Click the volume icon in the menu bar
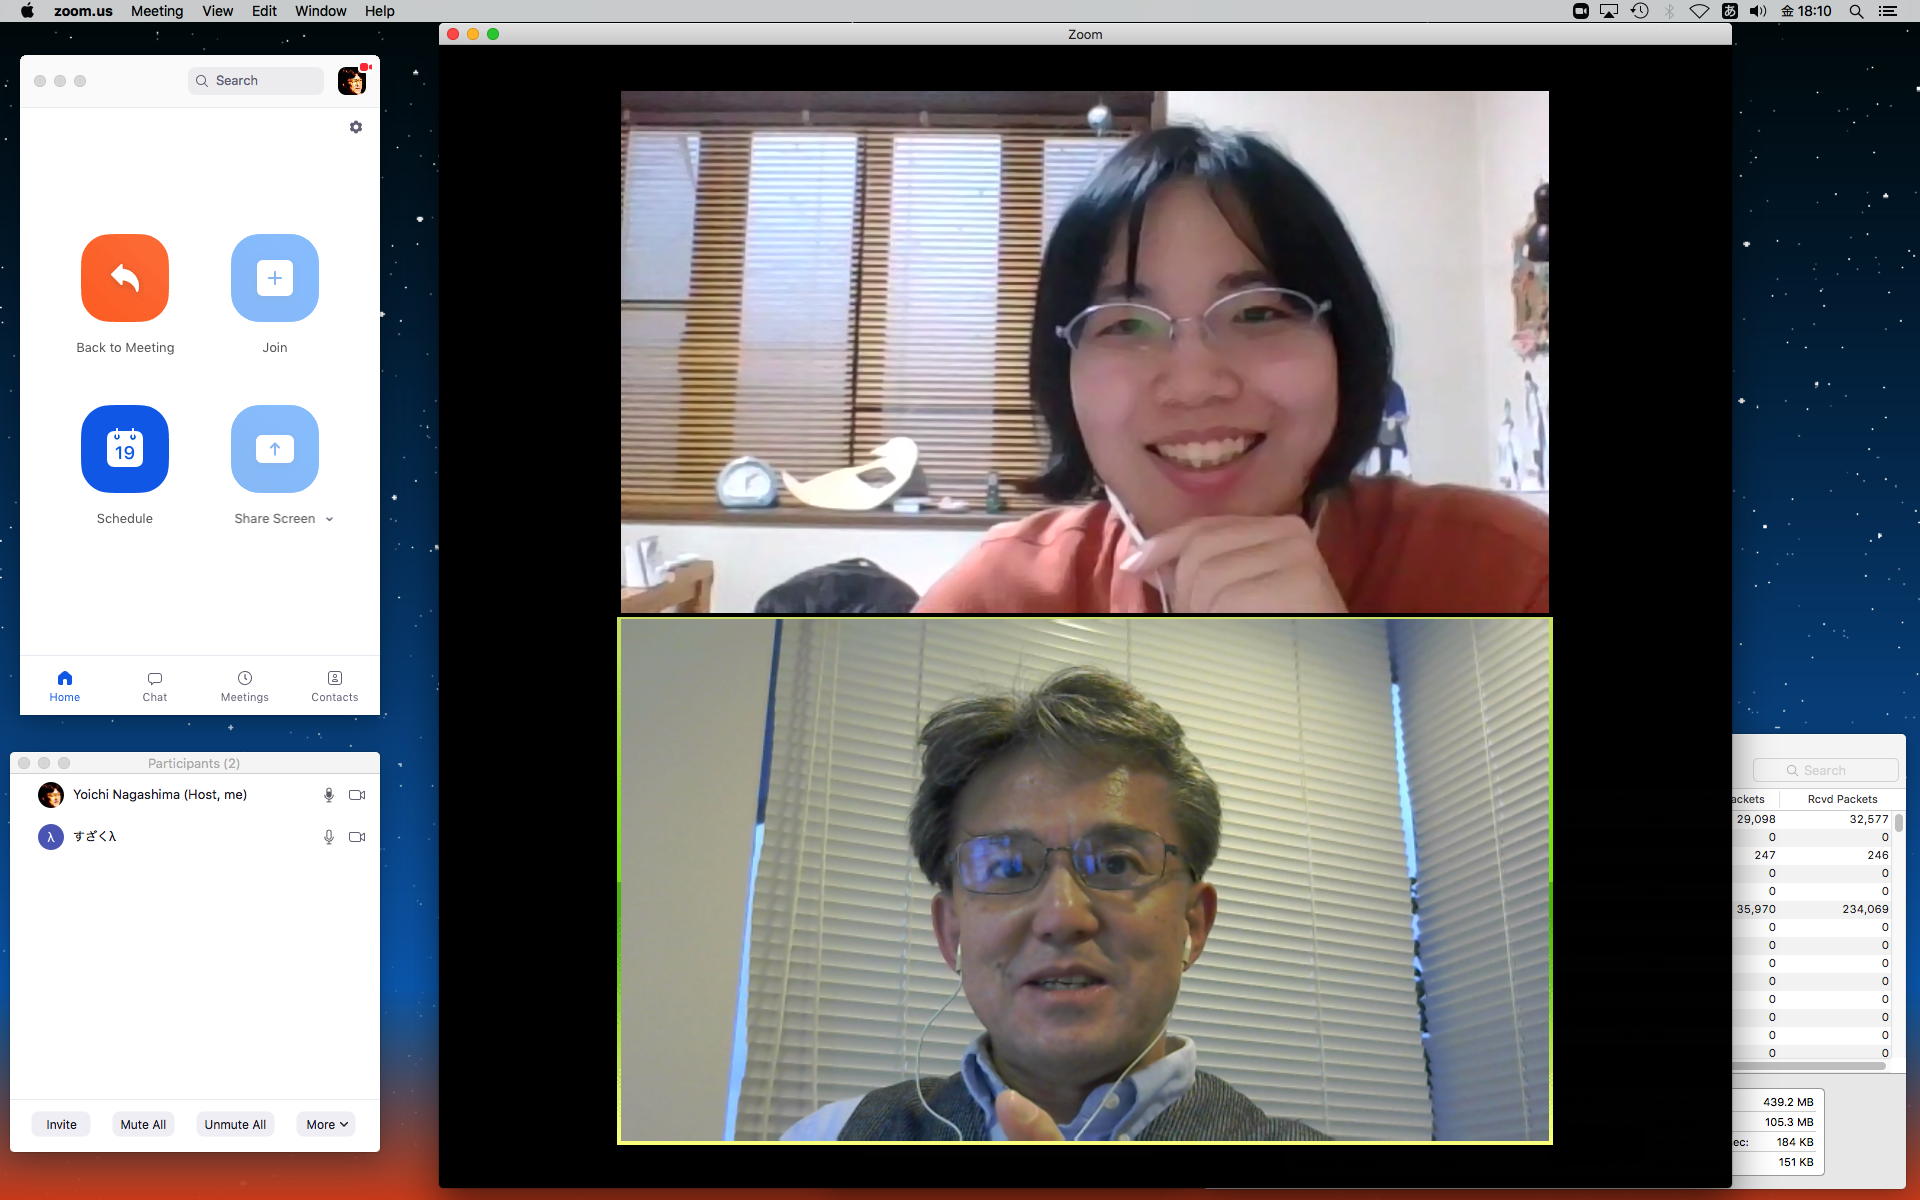Image resolution: width=1920 pixels, height=1200 pixels. [1758, 11]
